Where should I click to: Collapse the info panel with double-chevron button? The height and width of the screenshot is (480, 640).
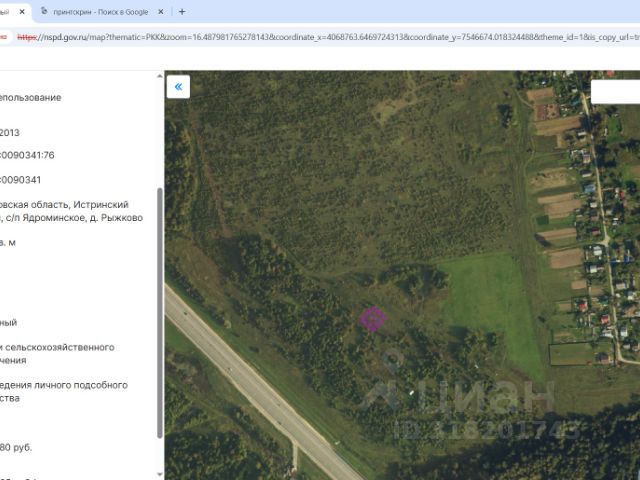[178, 87]
